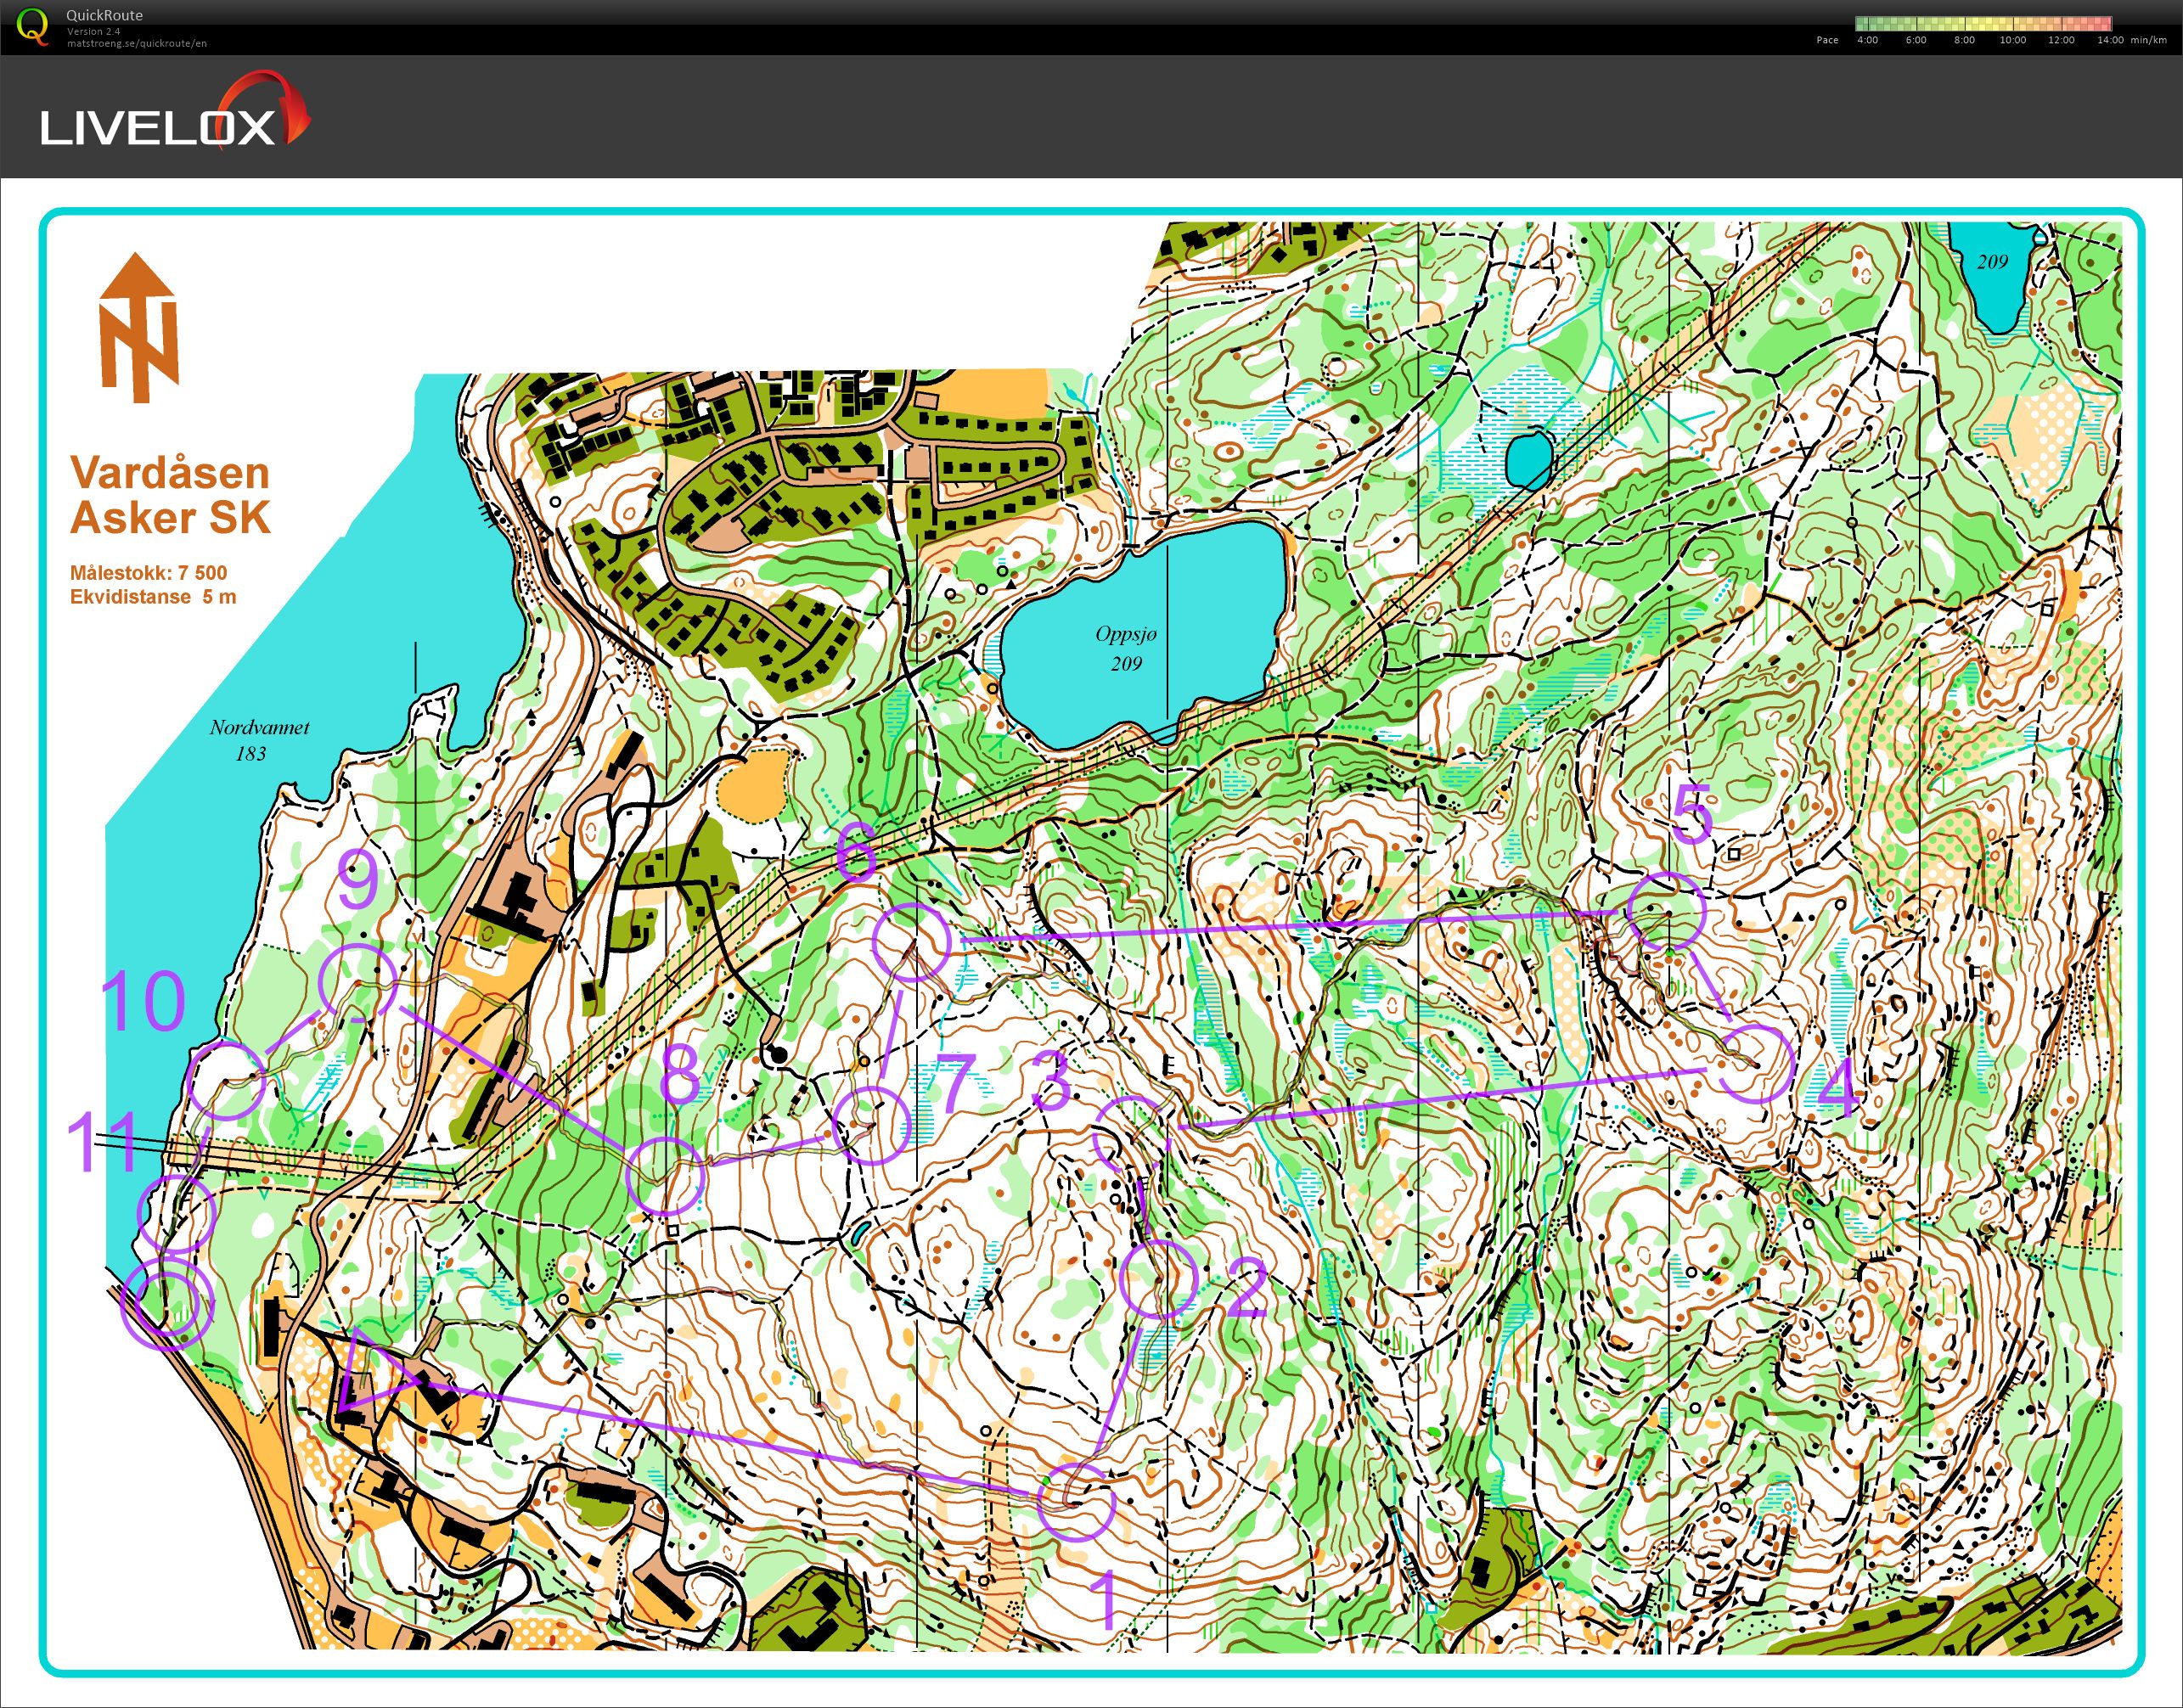Select control circle number 1

[x=1075, y=1501]
